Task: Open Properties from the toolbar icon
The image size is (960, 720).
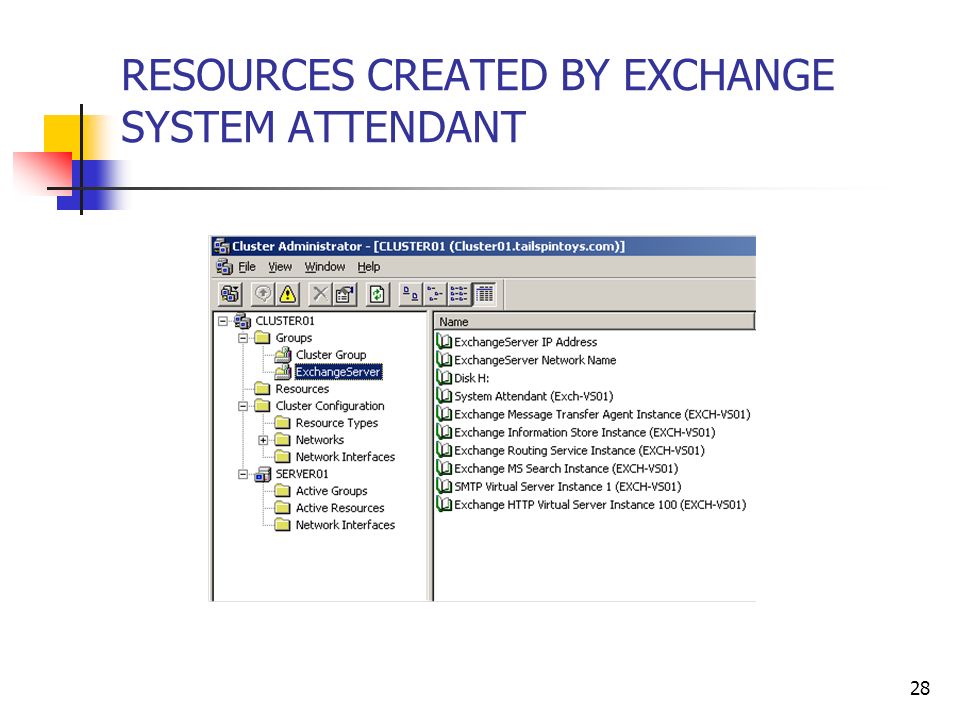Action: pyautogui.click(x=345, y=294)
